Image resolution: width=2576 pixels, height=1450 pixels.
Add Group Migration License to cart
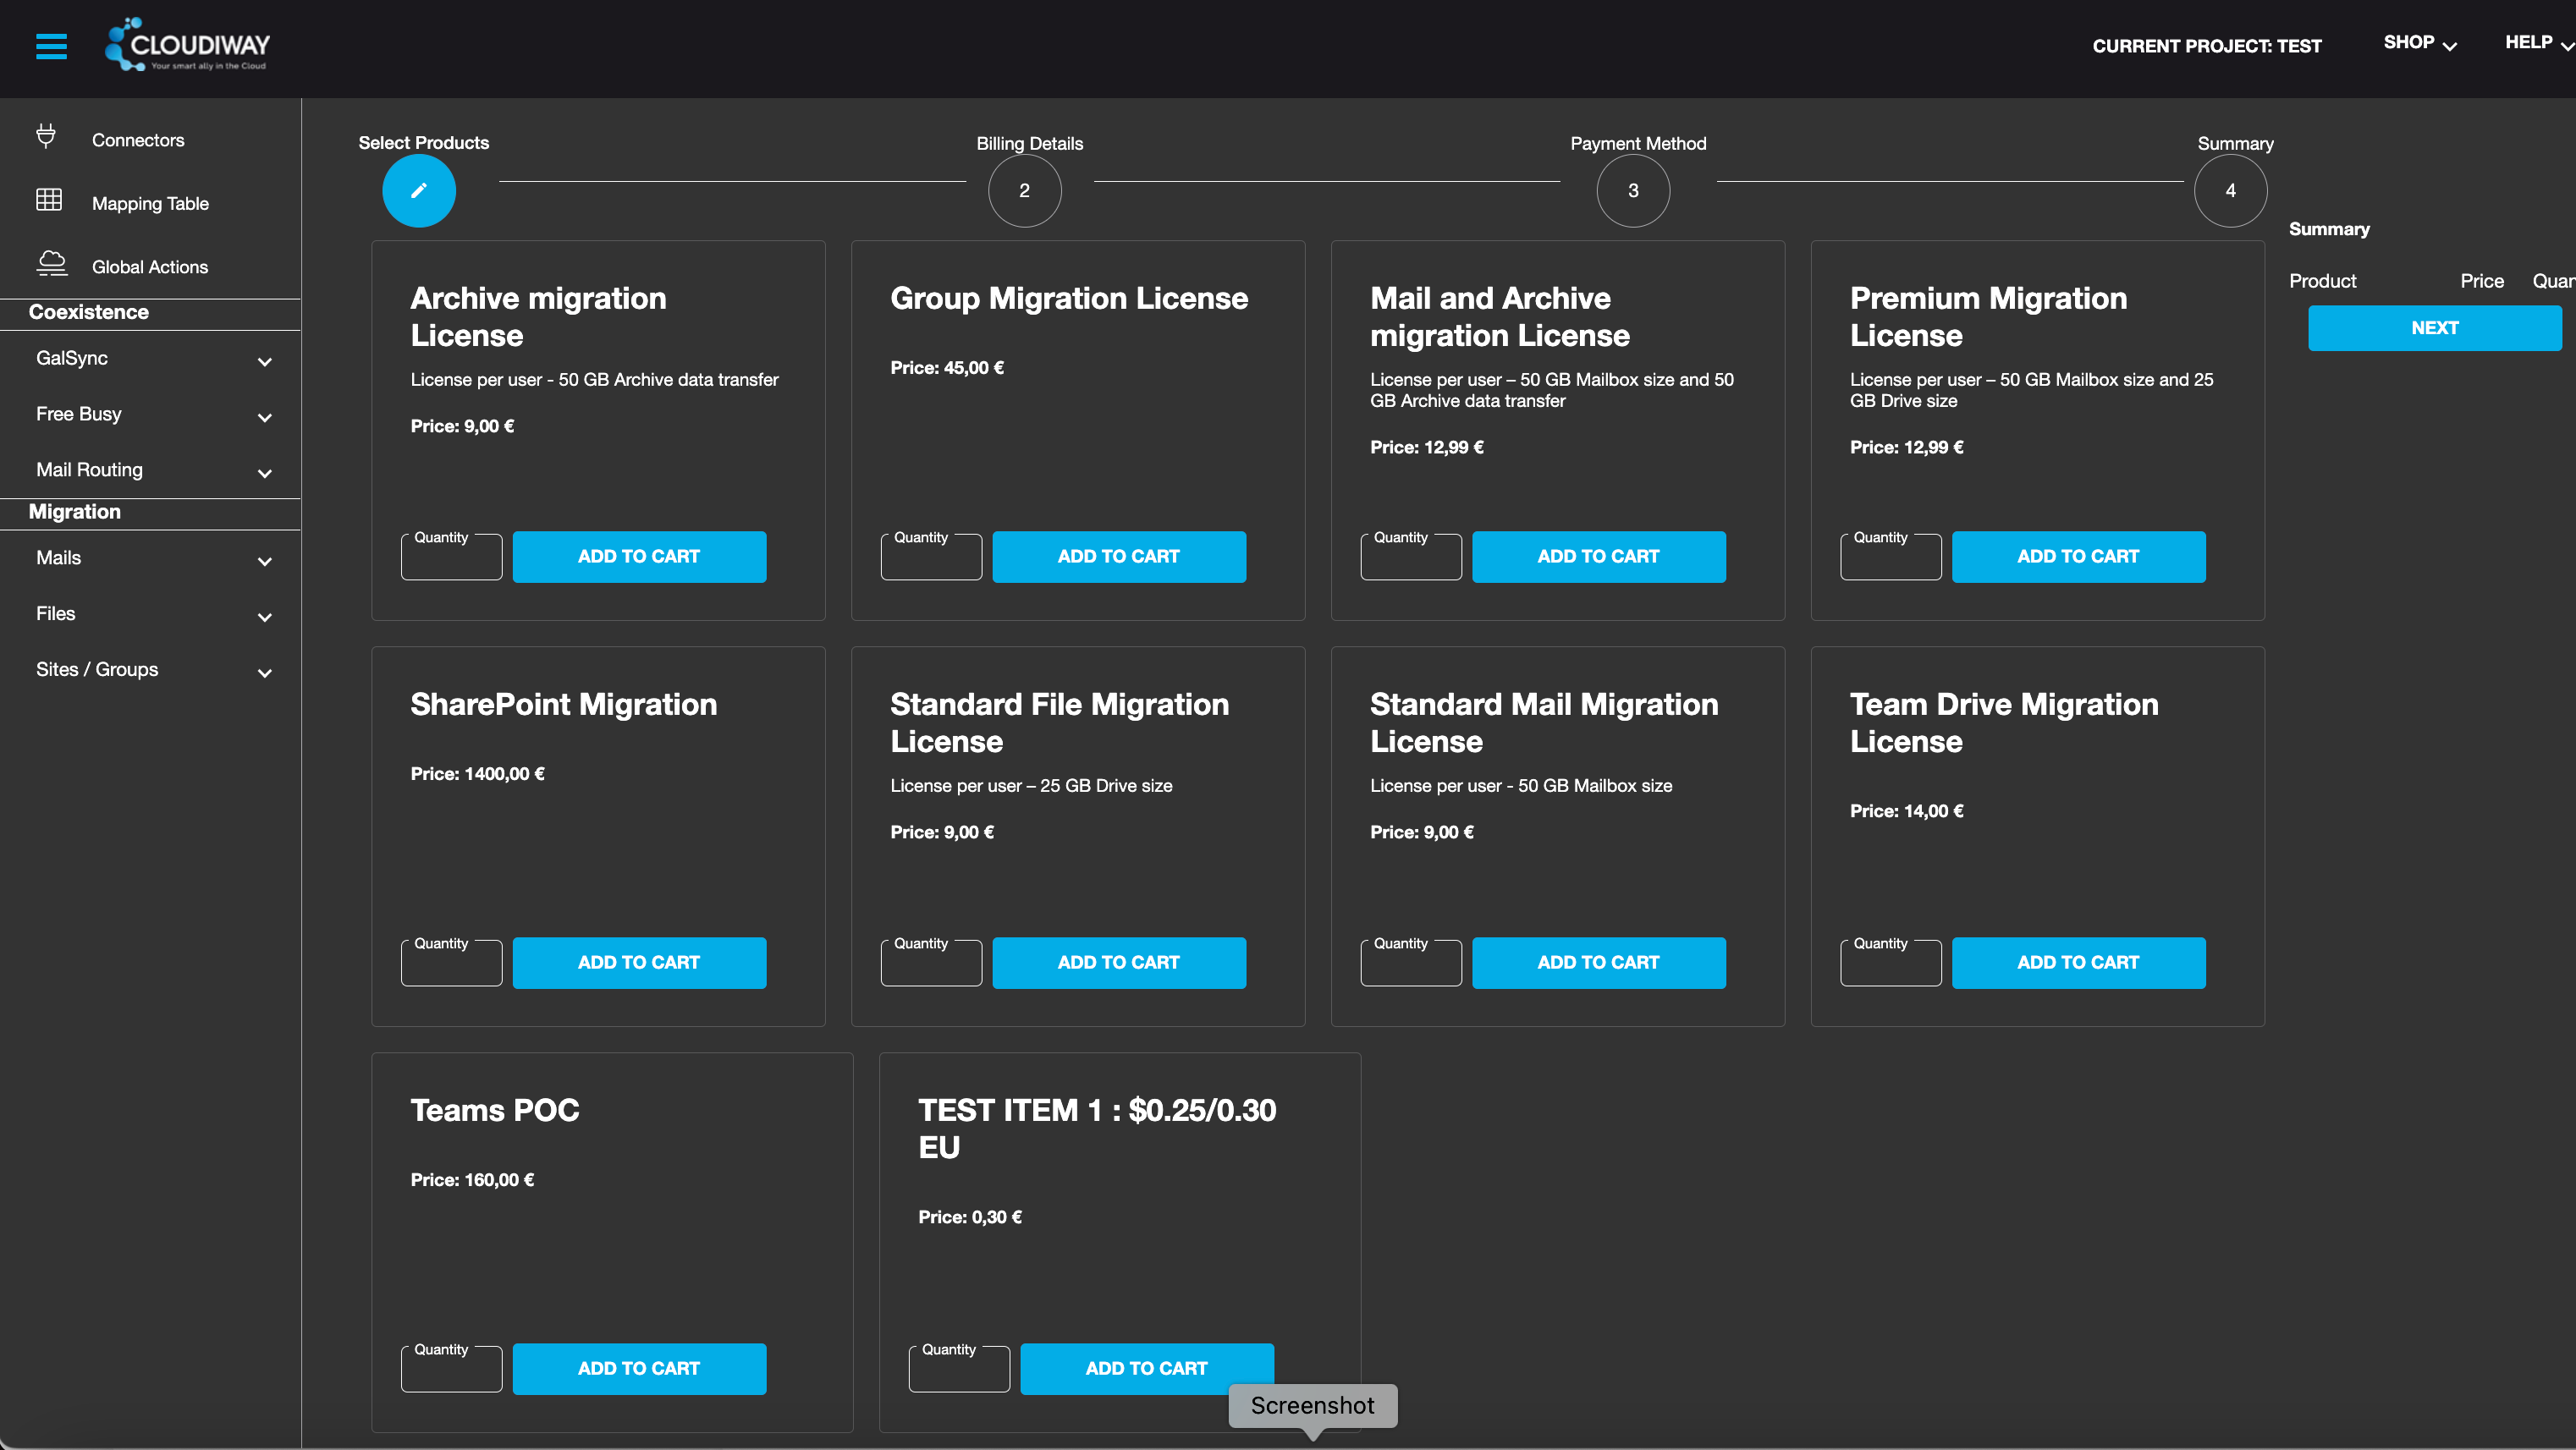point(1118,556)
